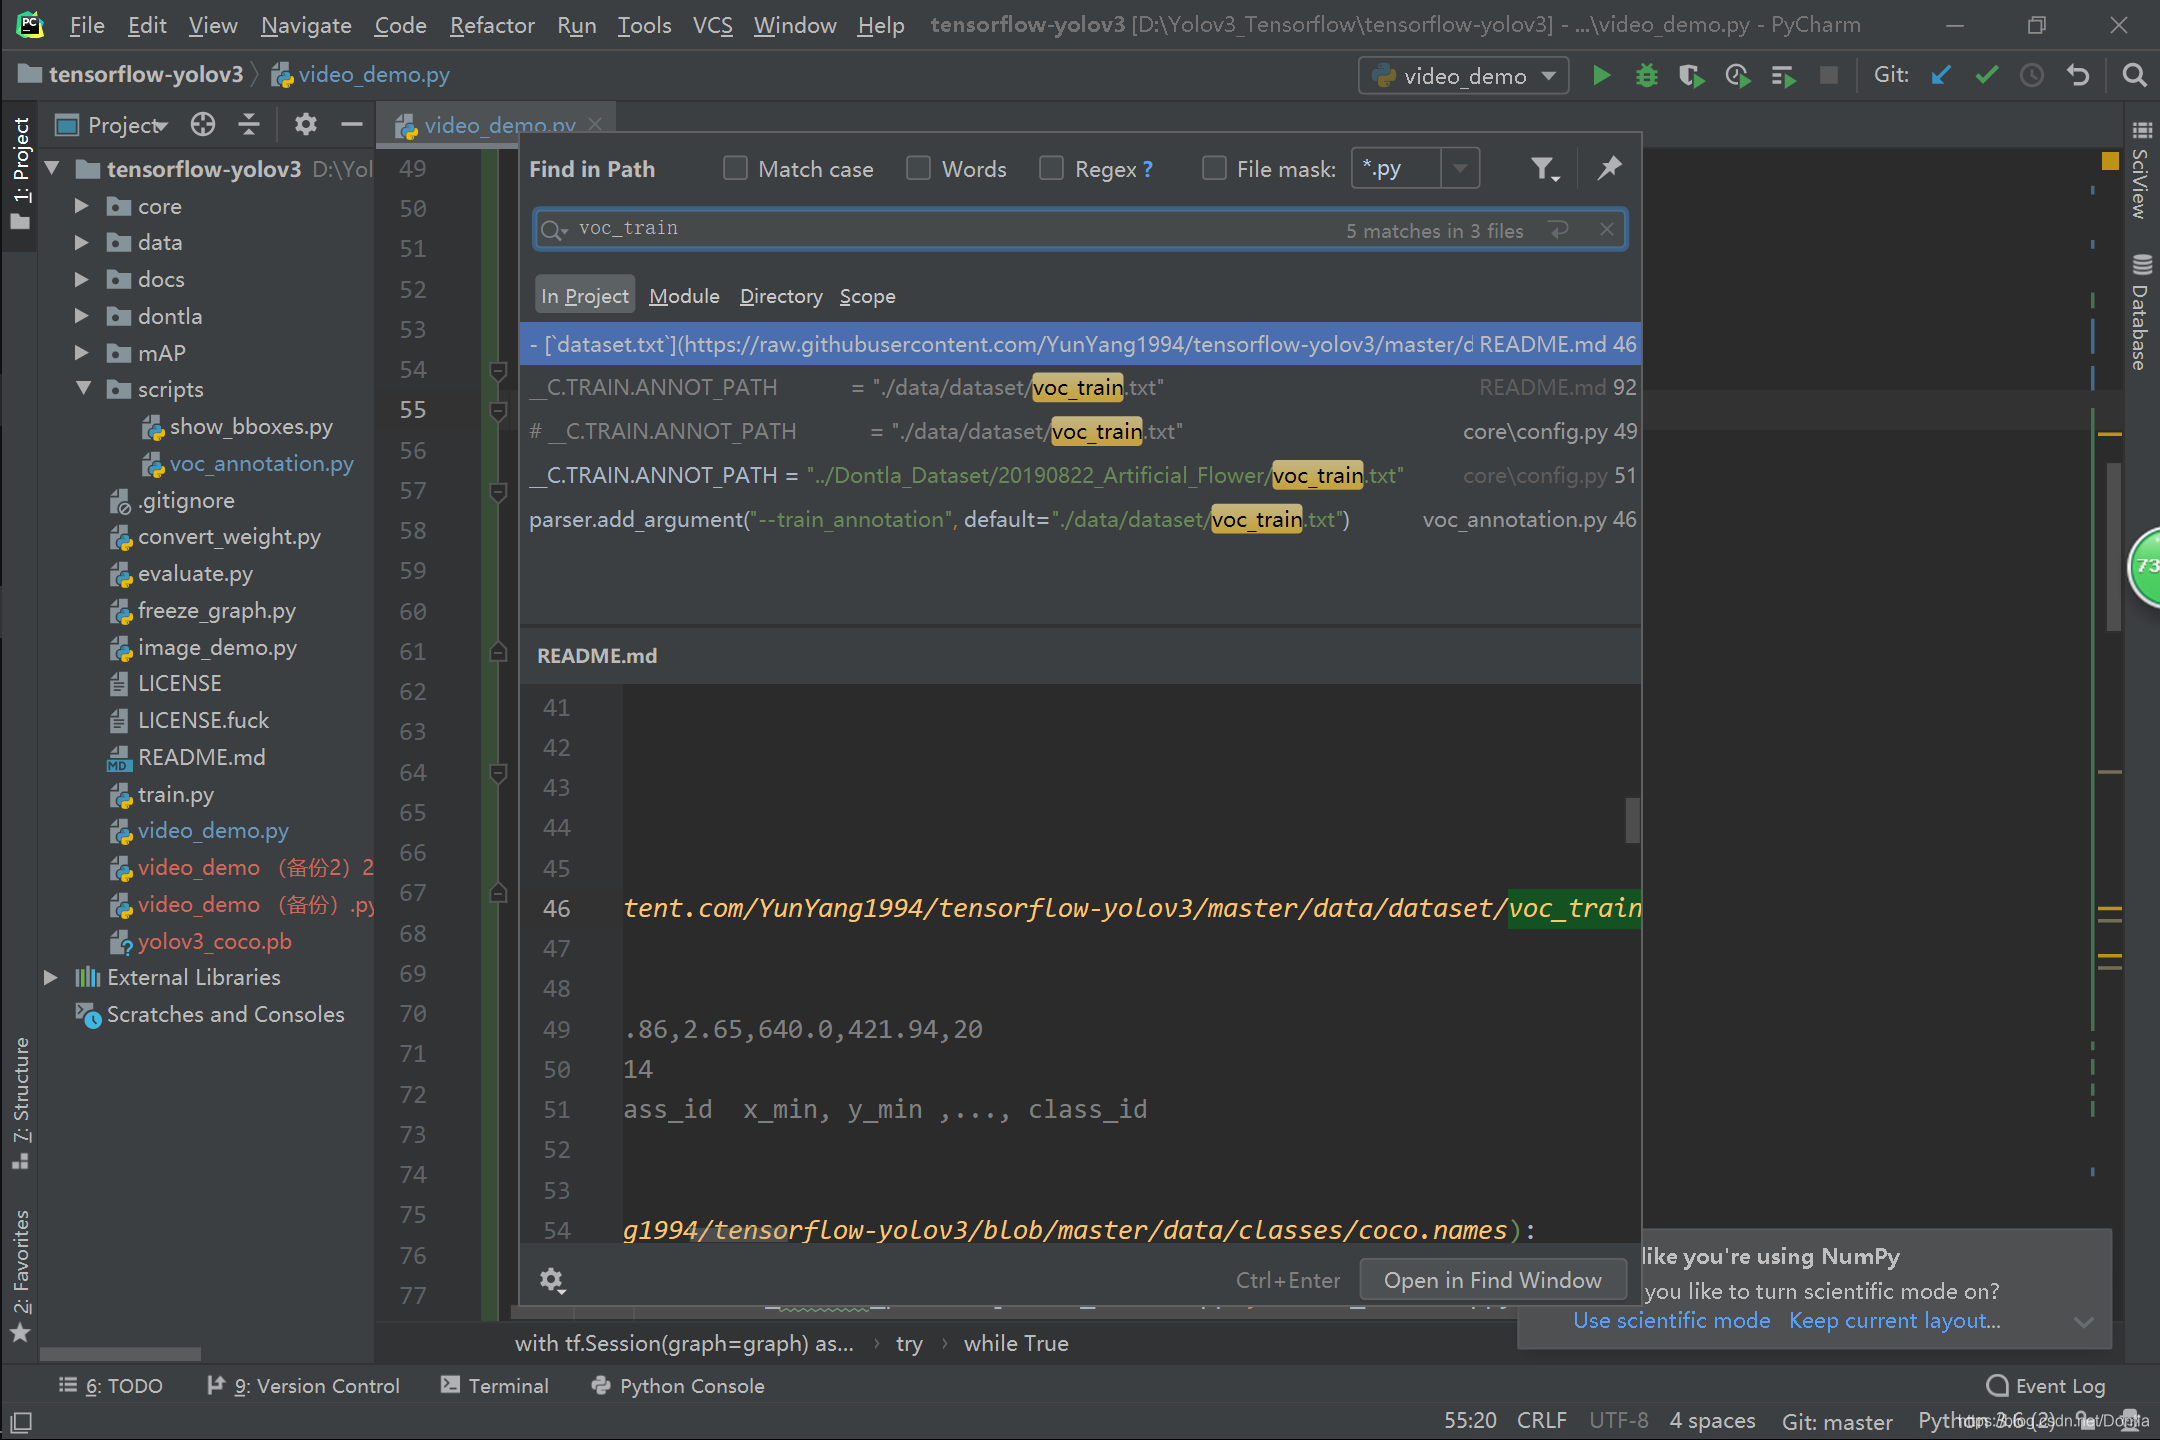Click the Git commit checkmark icon
The image size is (2160, 1440).
click(1986, 75)
